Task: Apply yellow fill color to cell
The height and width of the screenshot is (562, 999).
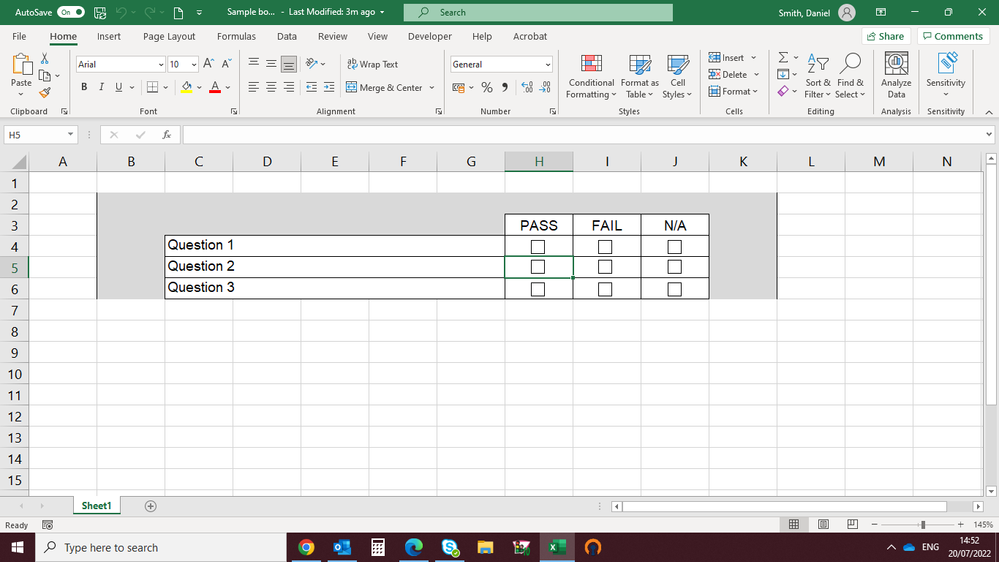Action: tap(186, 87)
